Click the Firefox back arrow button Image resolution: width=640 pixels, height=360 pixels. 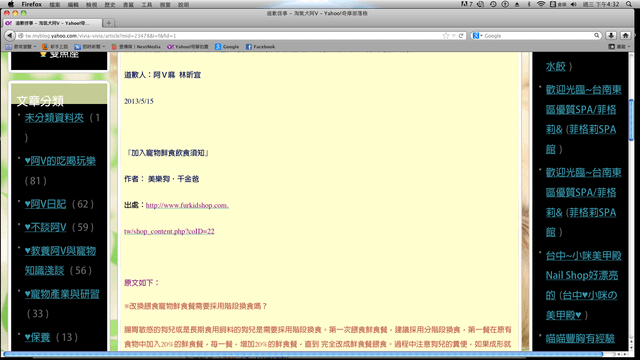pyautogui.click(x=9, y=36)
